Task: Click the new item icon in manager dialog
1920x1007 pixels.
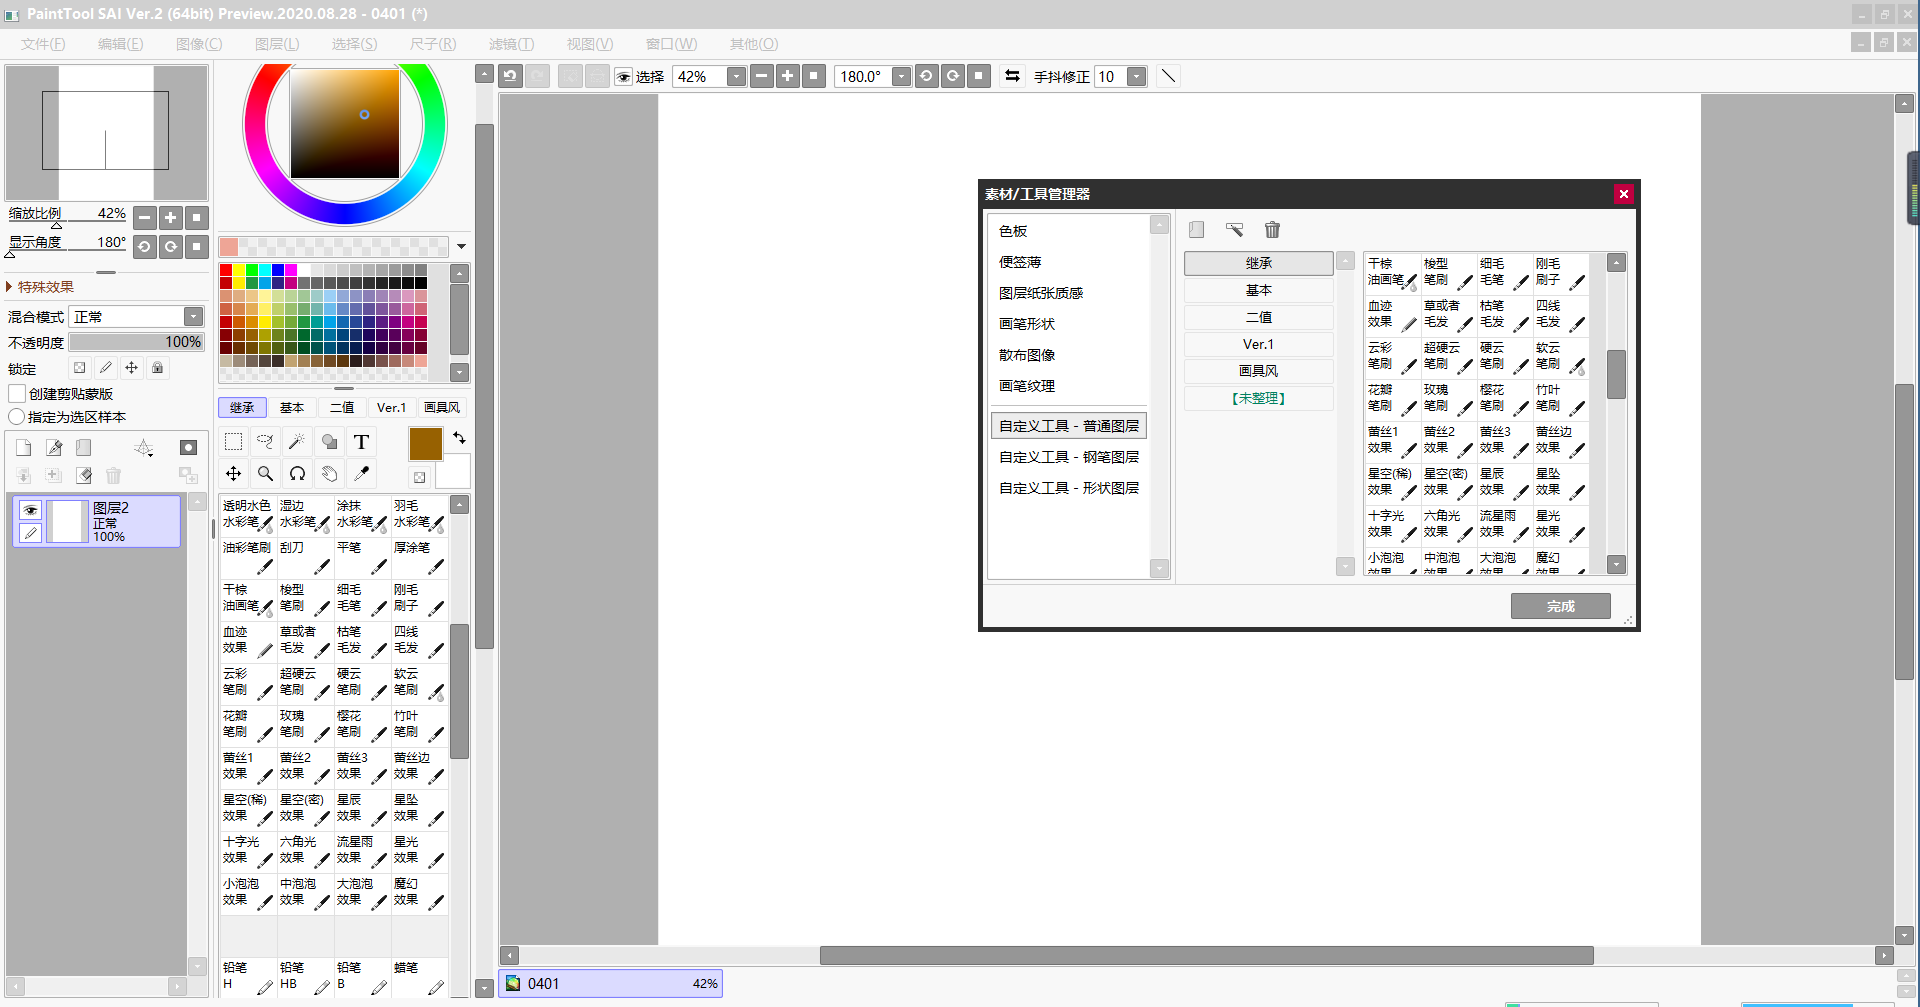Action: pyautogui.click(x=1196, y=230)
